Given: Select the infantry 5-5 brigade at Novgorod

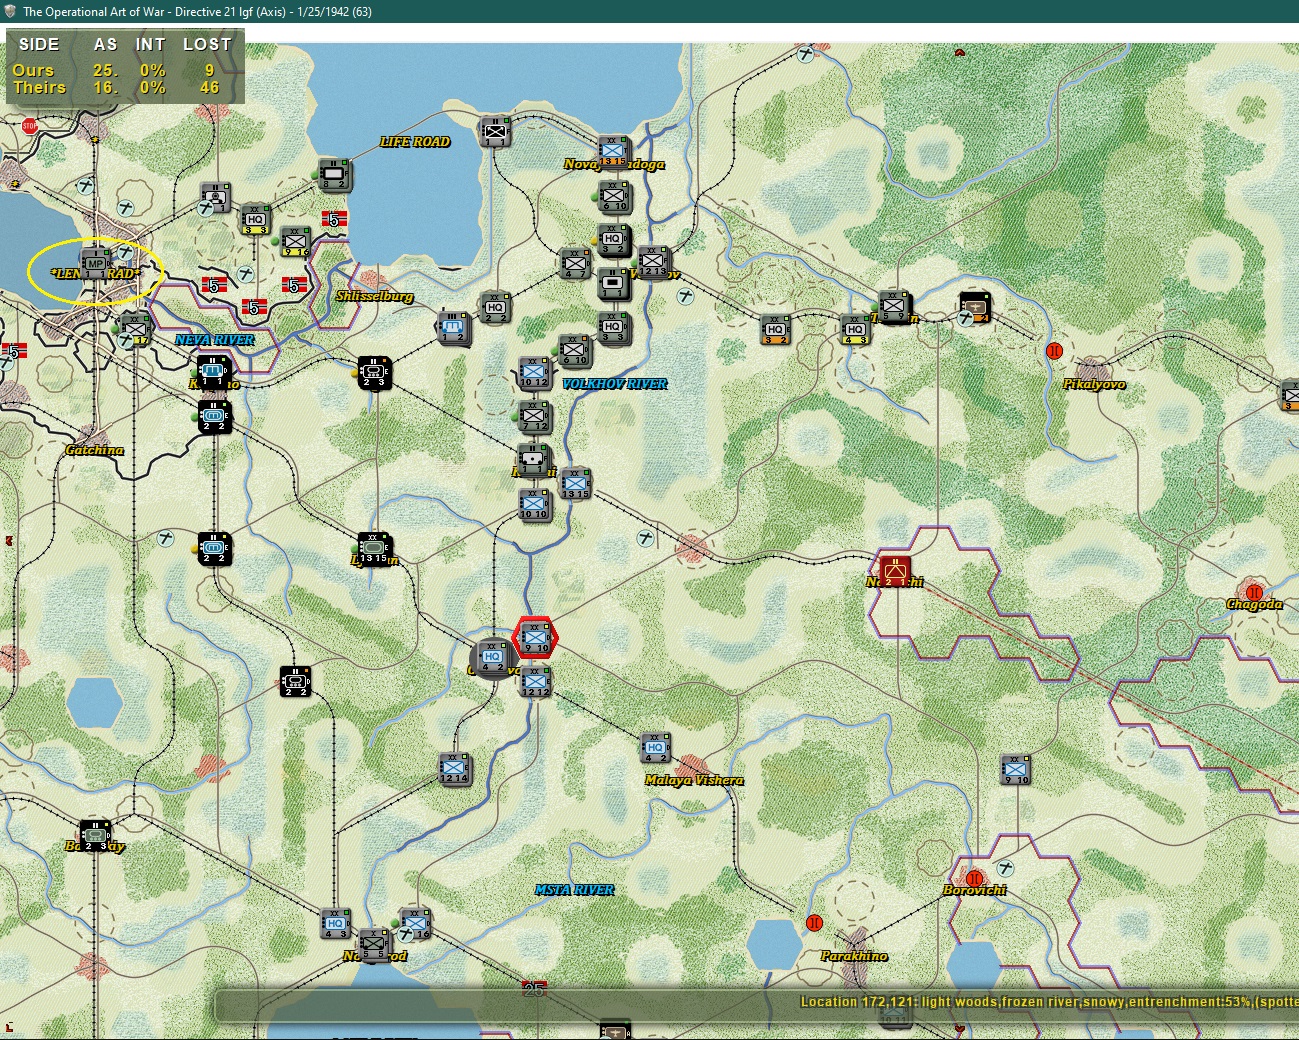Looking at the screenshot, I should coord(374,944).
